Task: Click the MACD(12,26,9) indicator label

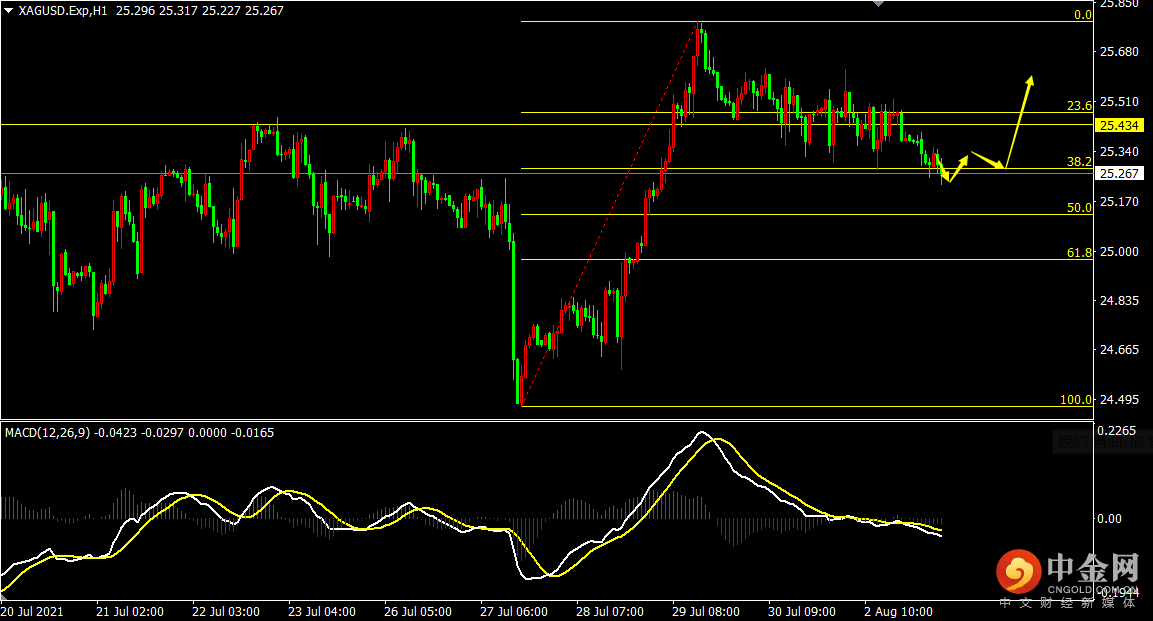Action: 48,433
